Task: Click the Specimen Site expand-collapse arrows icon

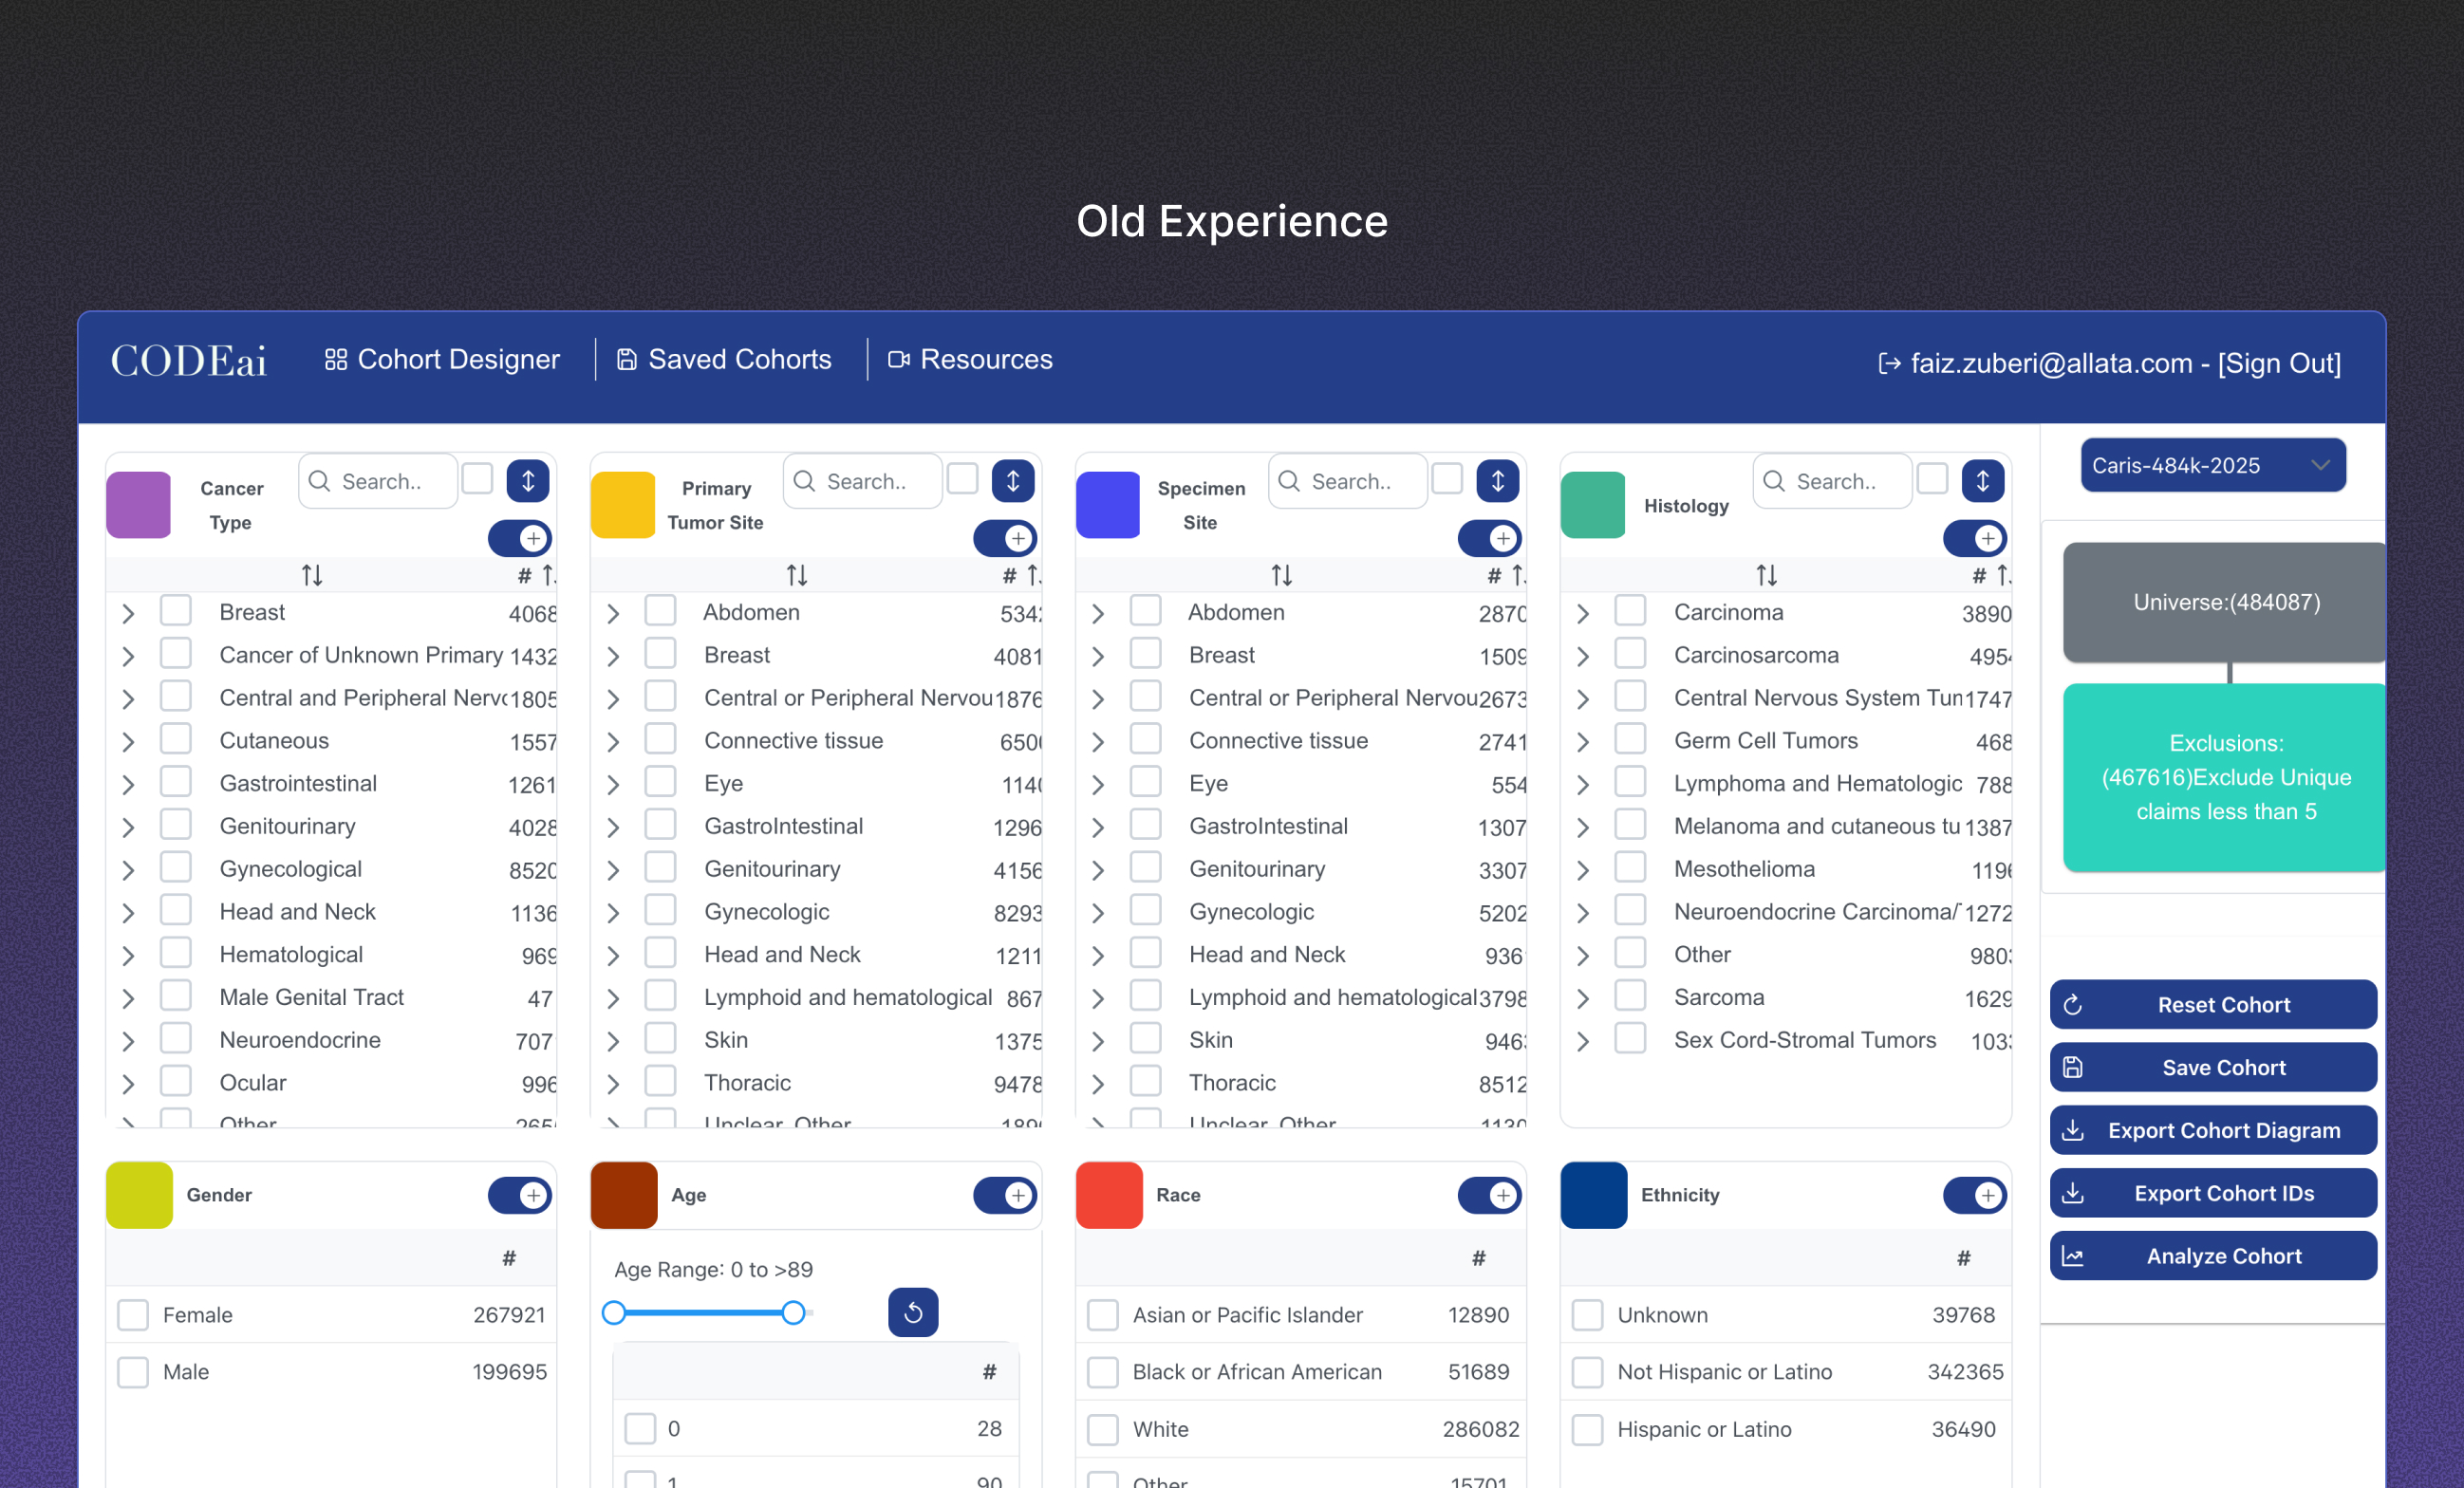Action: pos(1498,481)
